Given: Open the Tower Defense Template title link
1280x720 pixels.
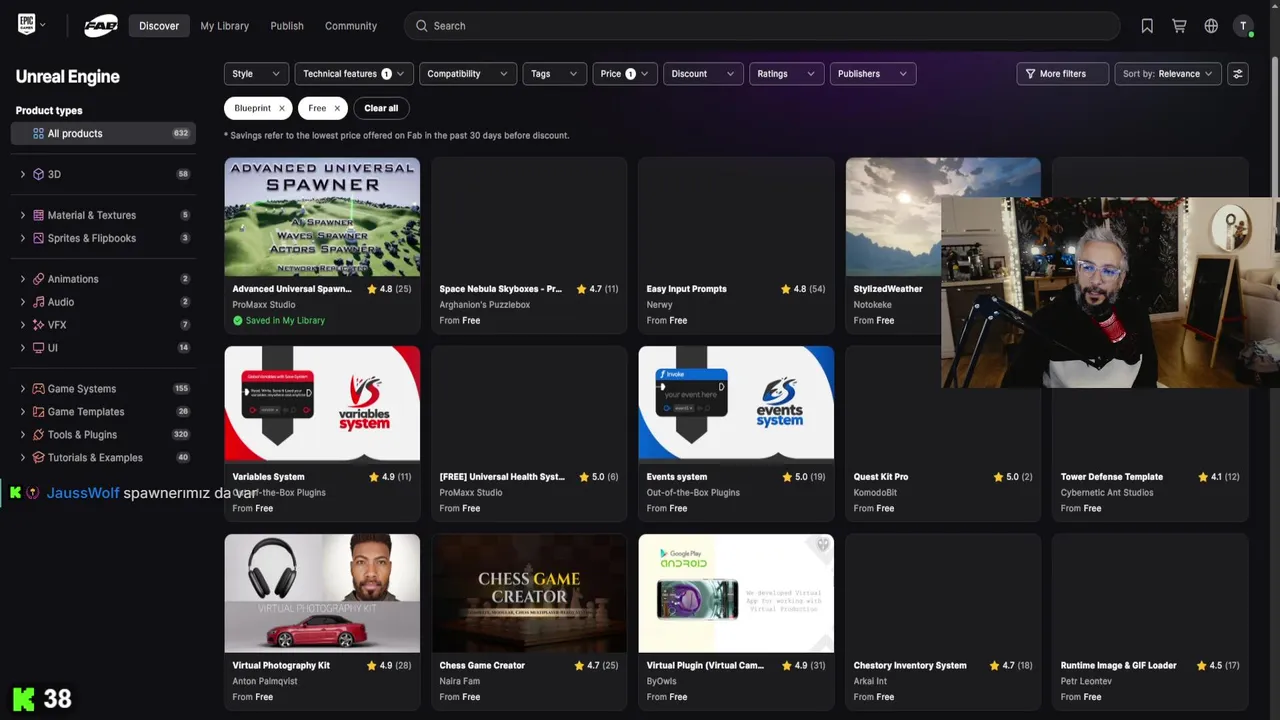Looking at the screenshot, I should 1112,477.
